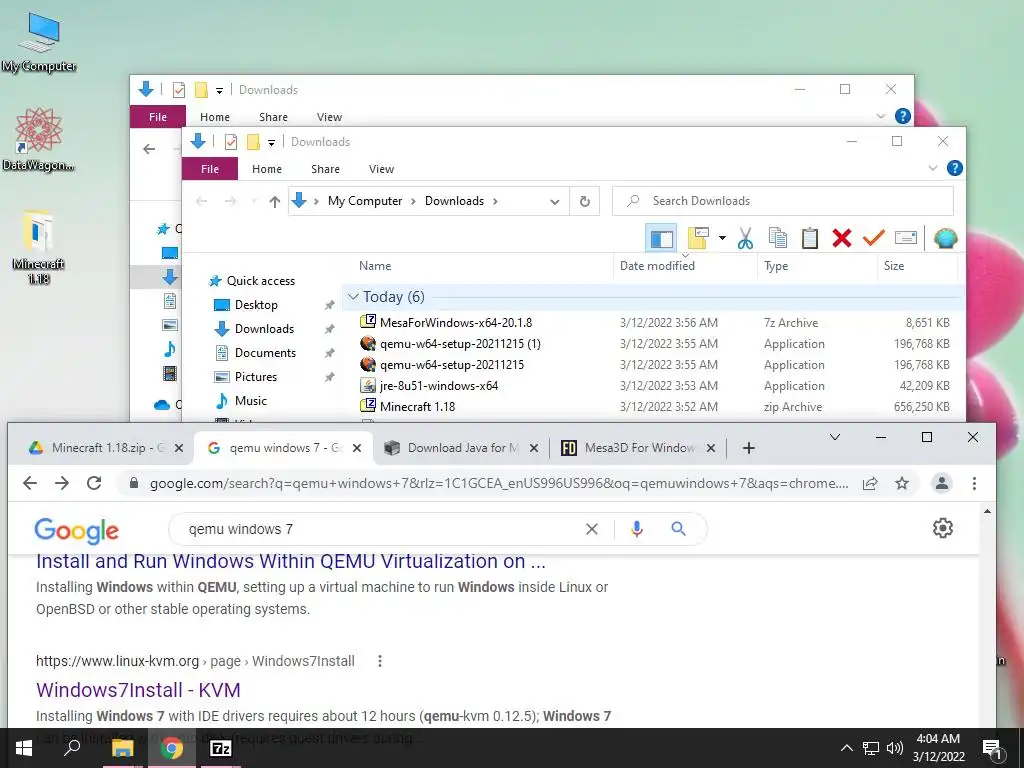
Task: Open 7-Zip from the taskbar
Action: pos(220,748)
